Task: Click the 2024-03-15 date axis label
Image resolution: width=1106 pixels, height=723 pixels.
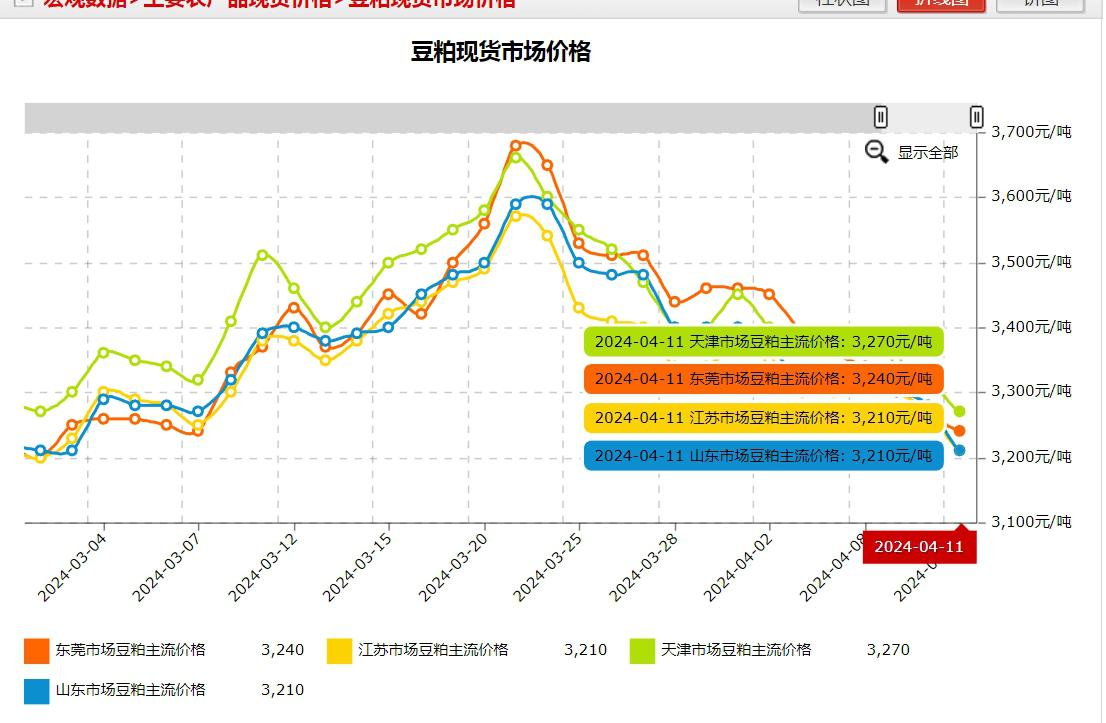Action: 356,568
